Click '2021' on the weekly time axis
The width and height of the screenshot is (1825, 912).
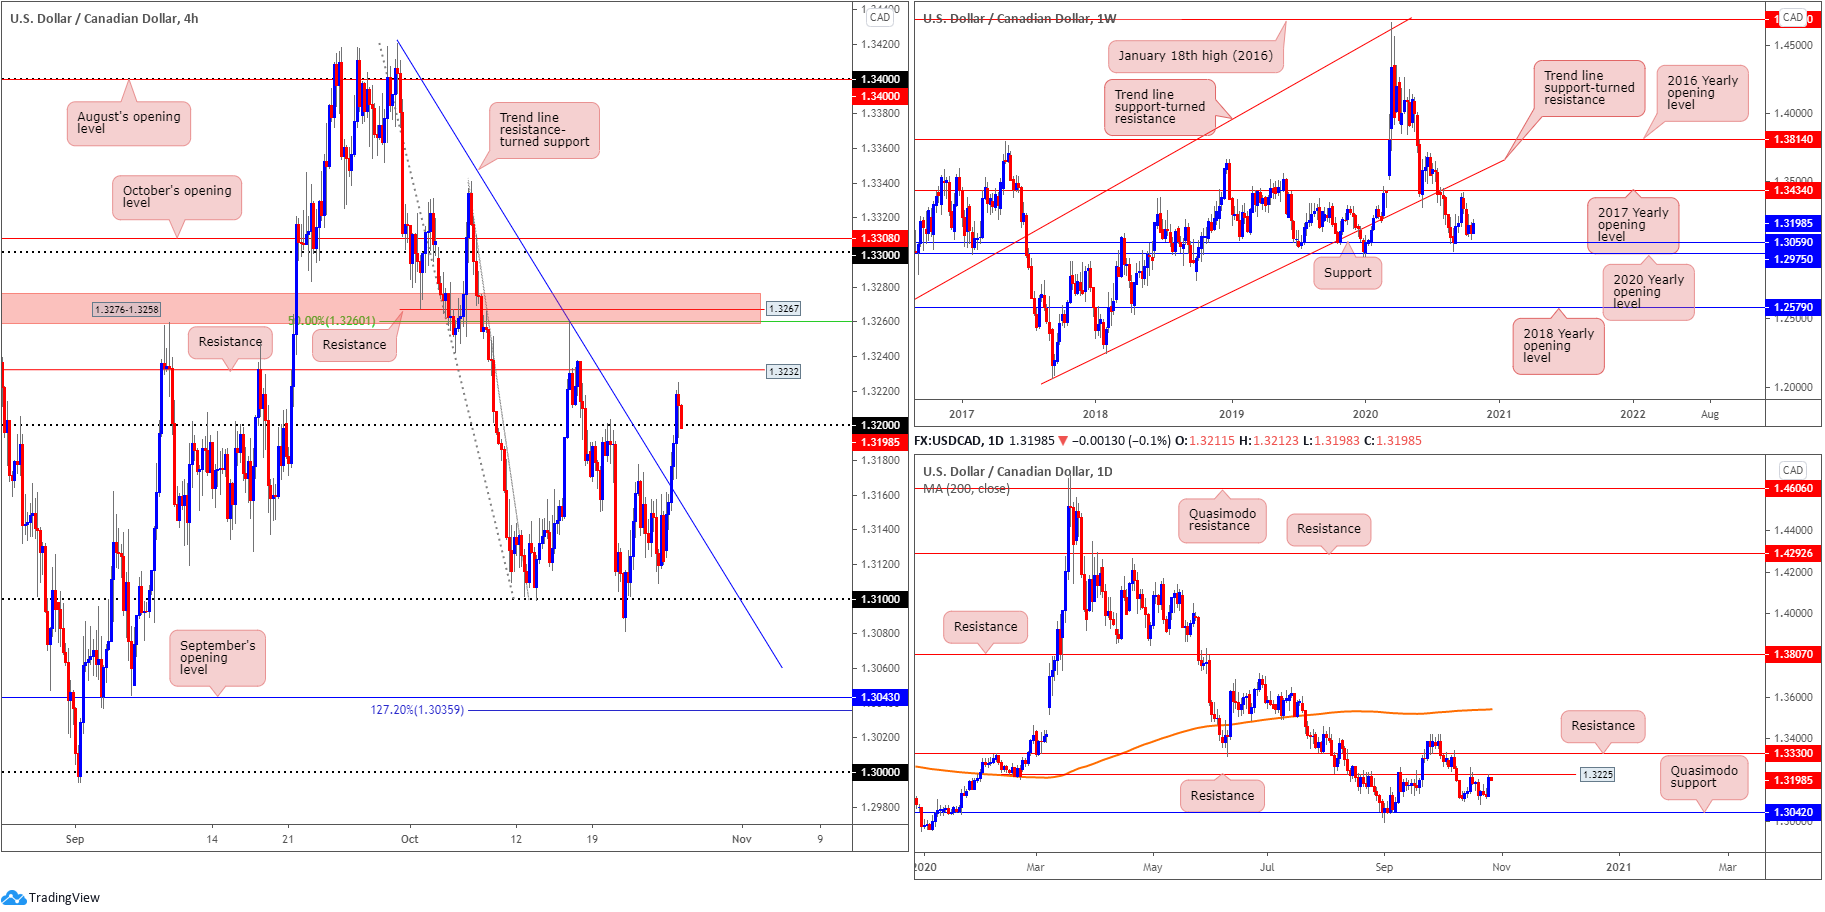pyautogui.click(x=1499, y=414)
